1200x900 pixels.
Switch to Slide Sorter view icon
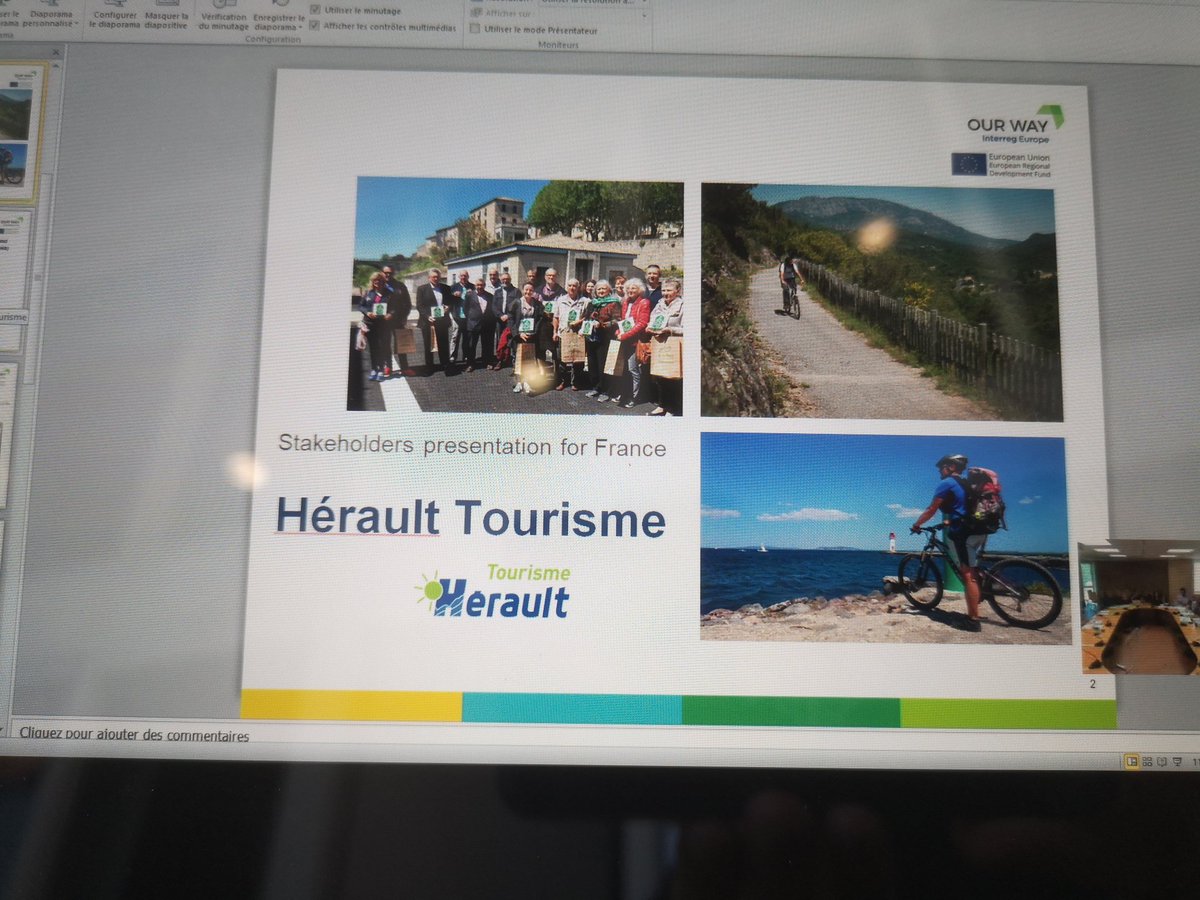[x=1149, y=762]
